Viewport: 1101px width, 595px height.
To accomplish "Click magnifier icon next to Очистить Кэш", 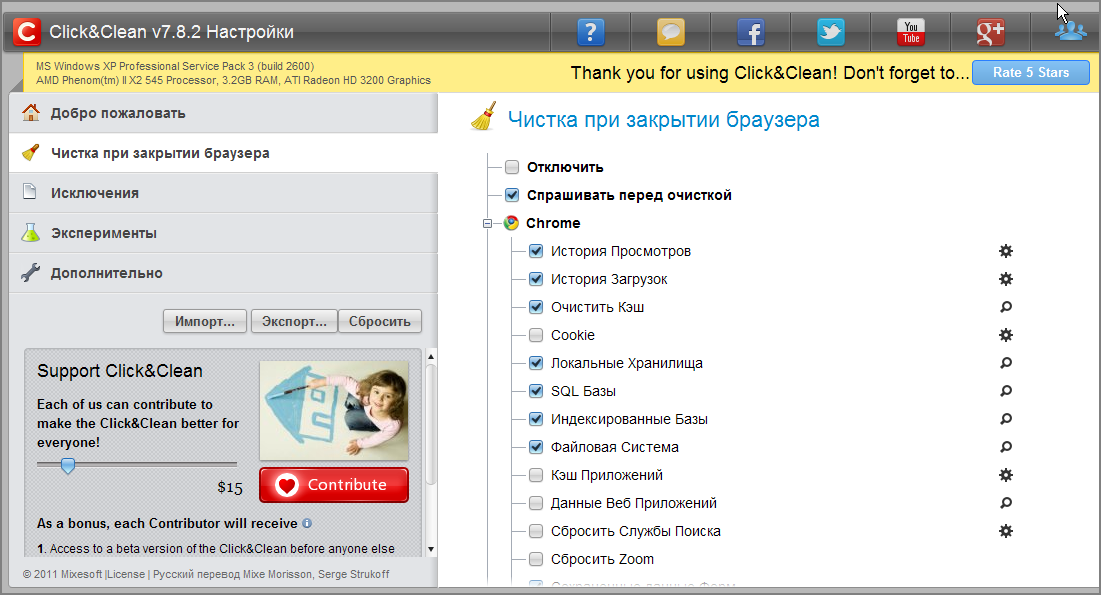I will point(1006,307).
